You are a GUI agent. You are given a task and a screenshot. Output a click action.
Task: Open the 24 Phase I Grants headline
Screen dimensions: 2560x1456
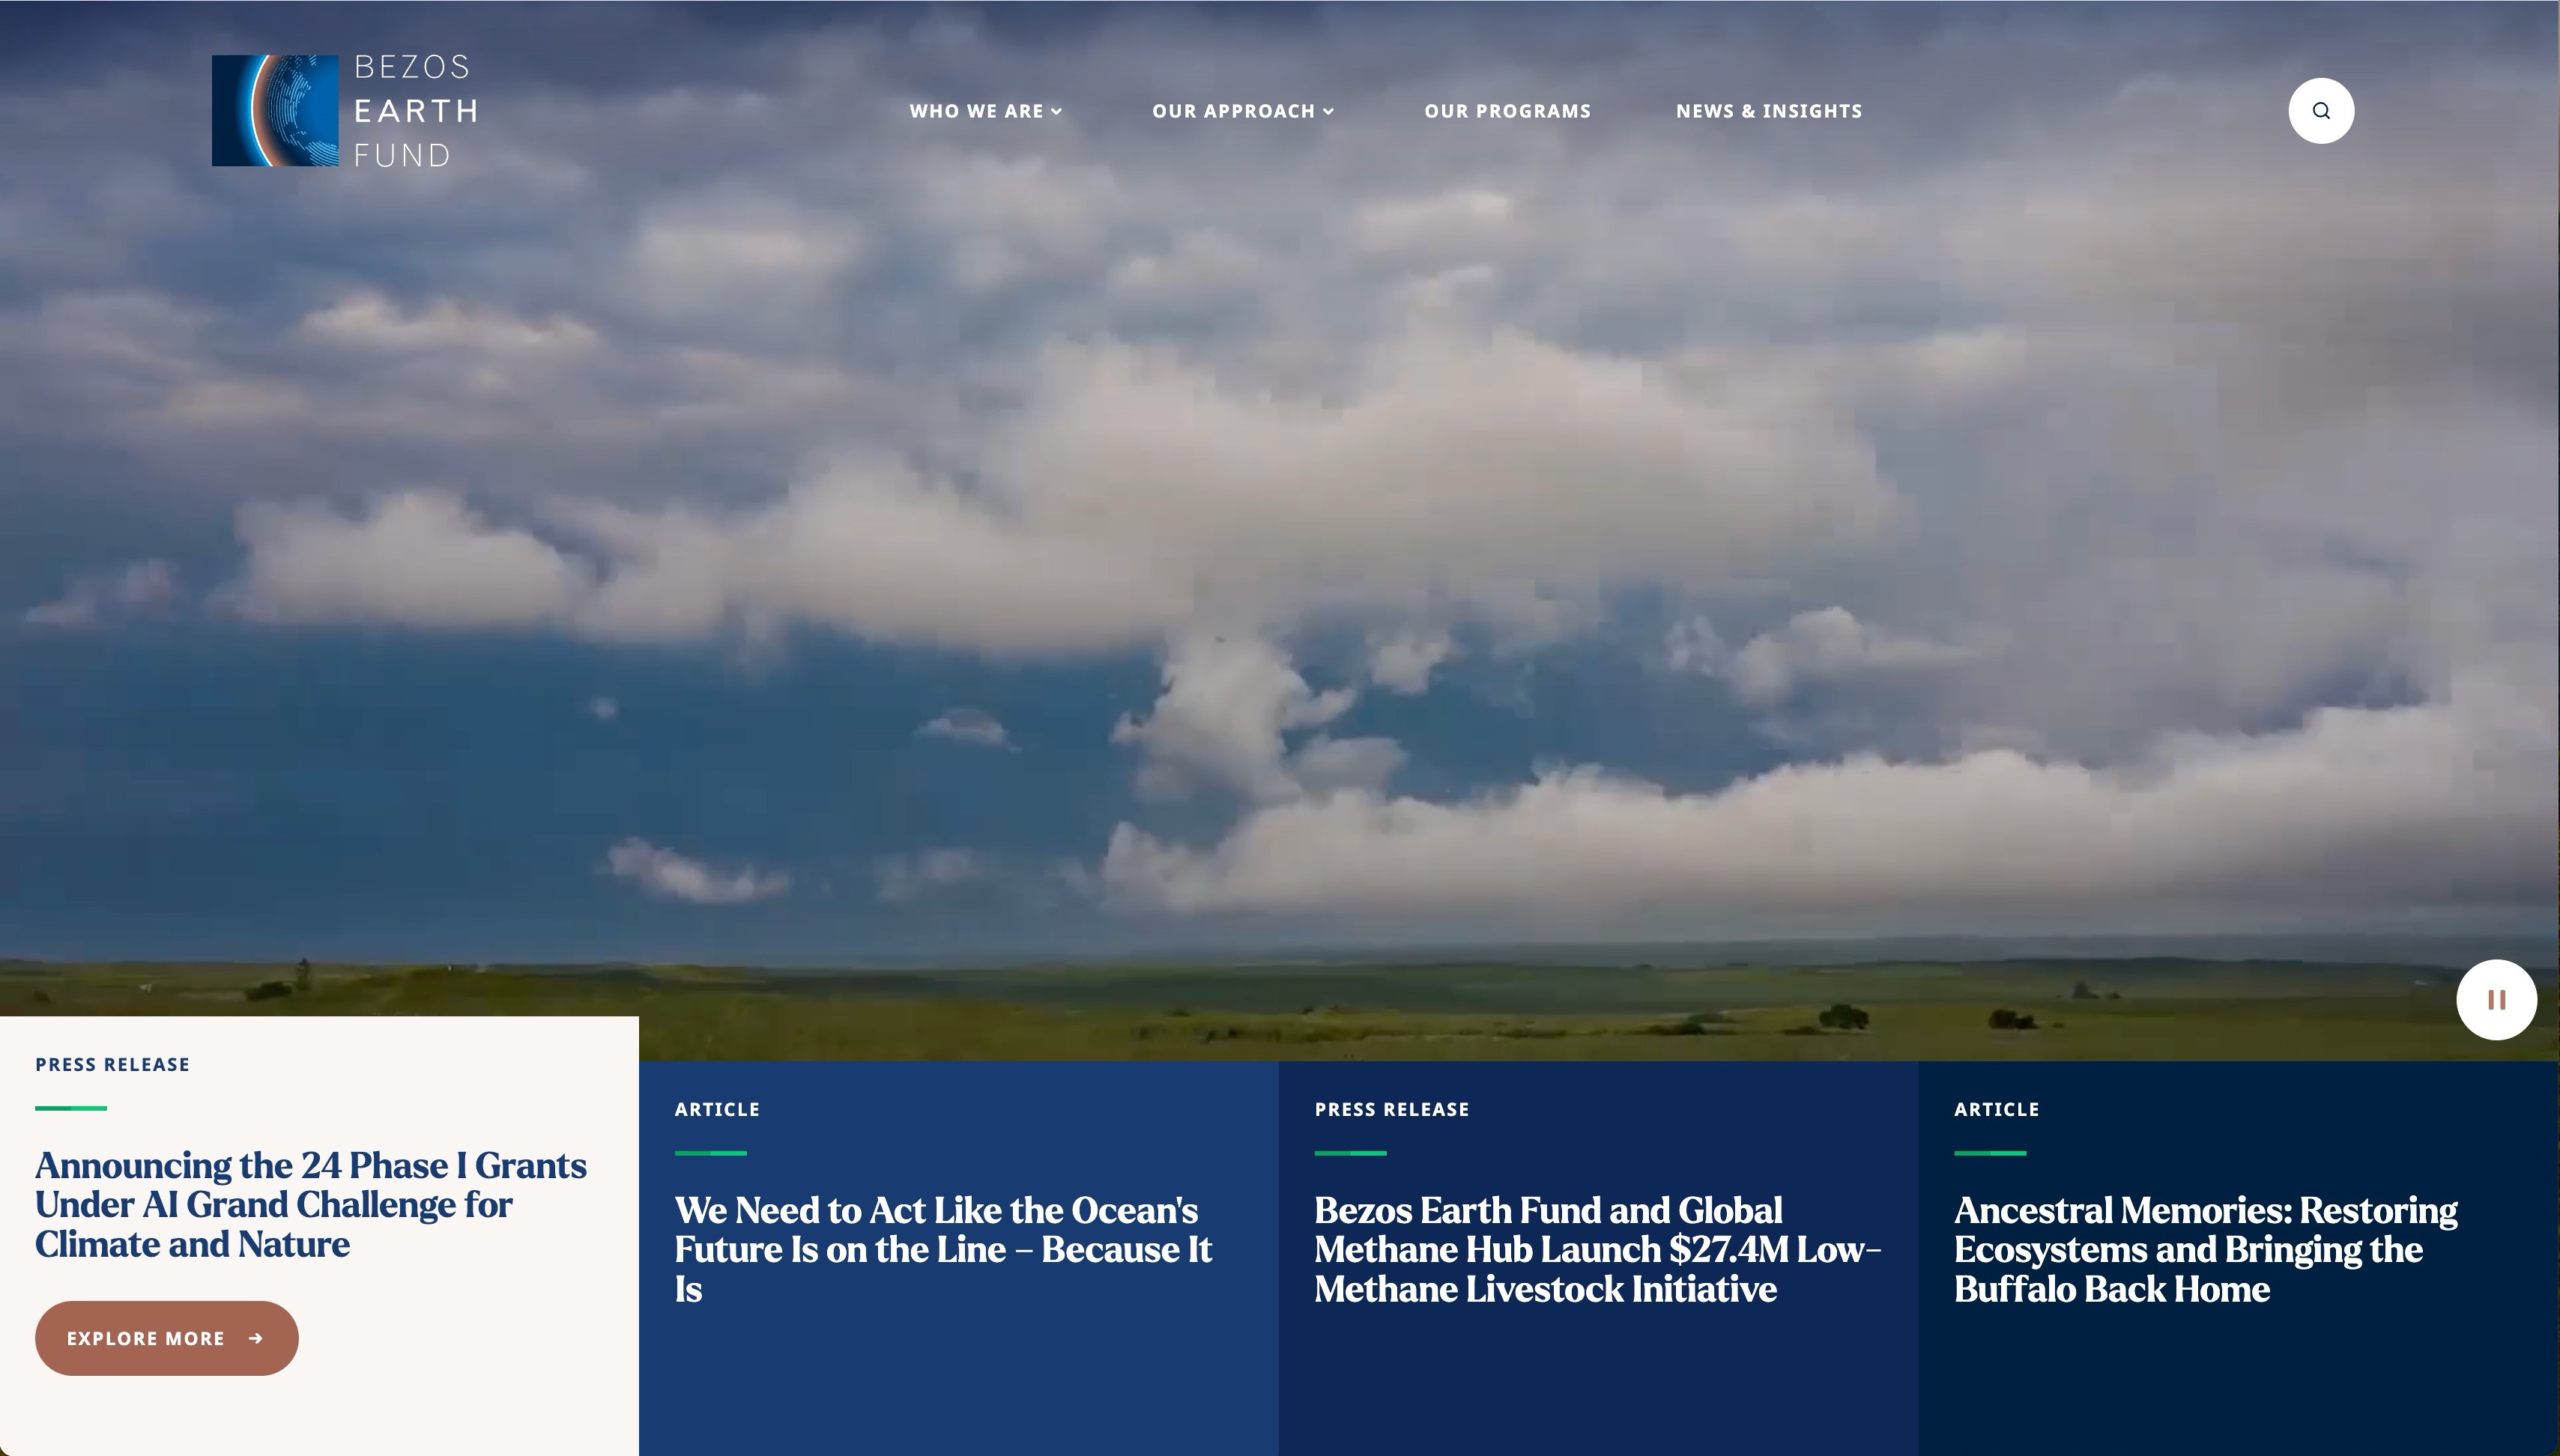[310, 1205]
